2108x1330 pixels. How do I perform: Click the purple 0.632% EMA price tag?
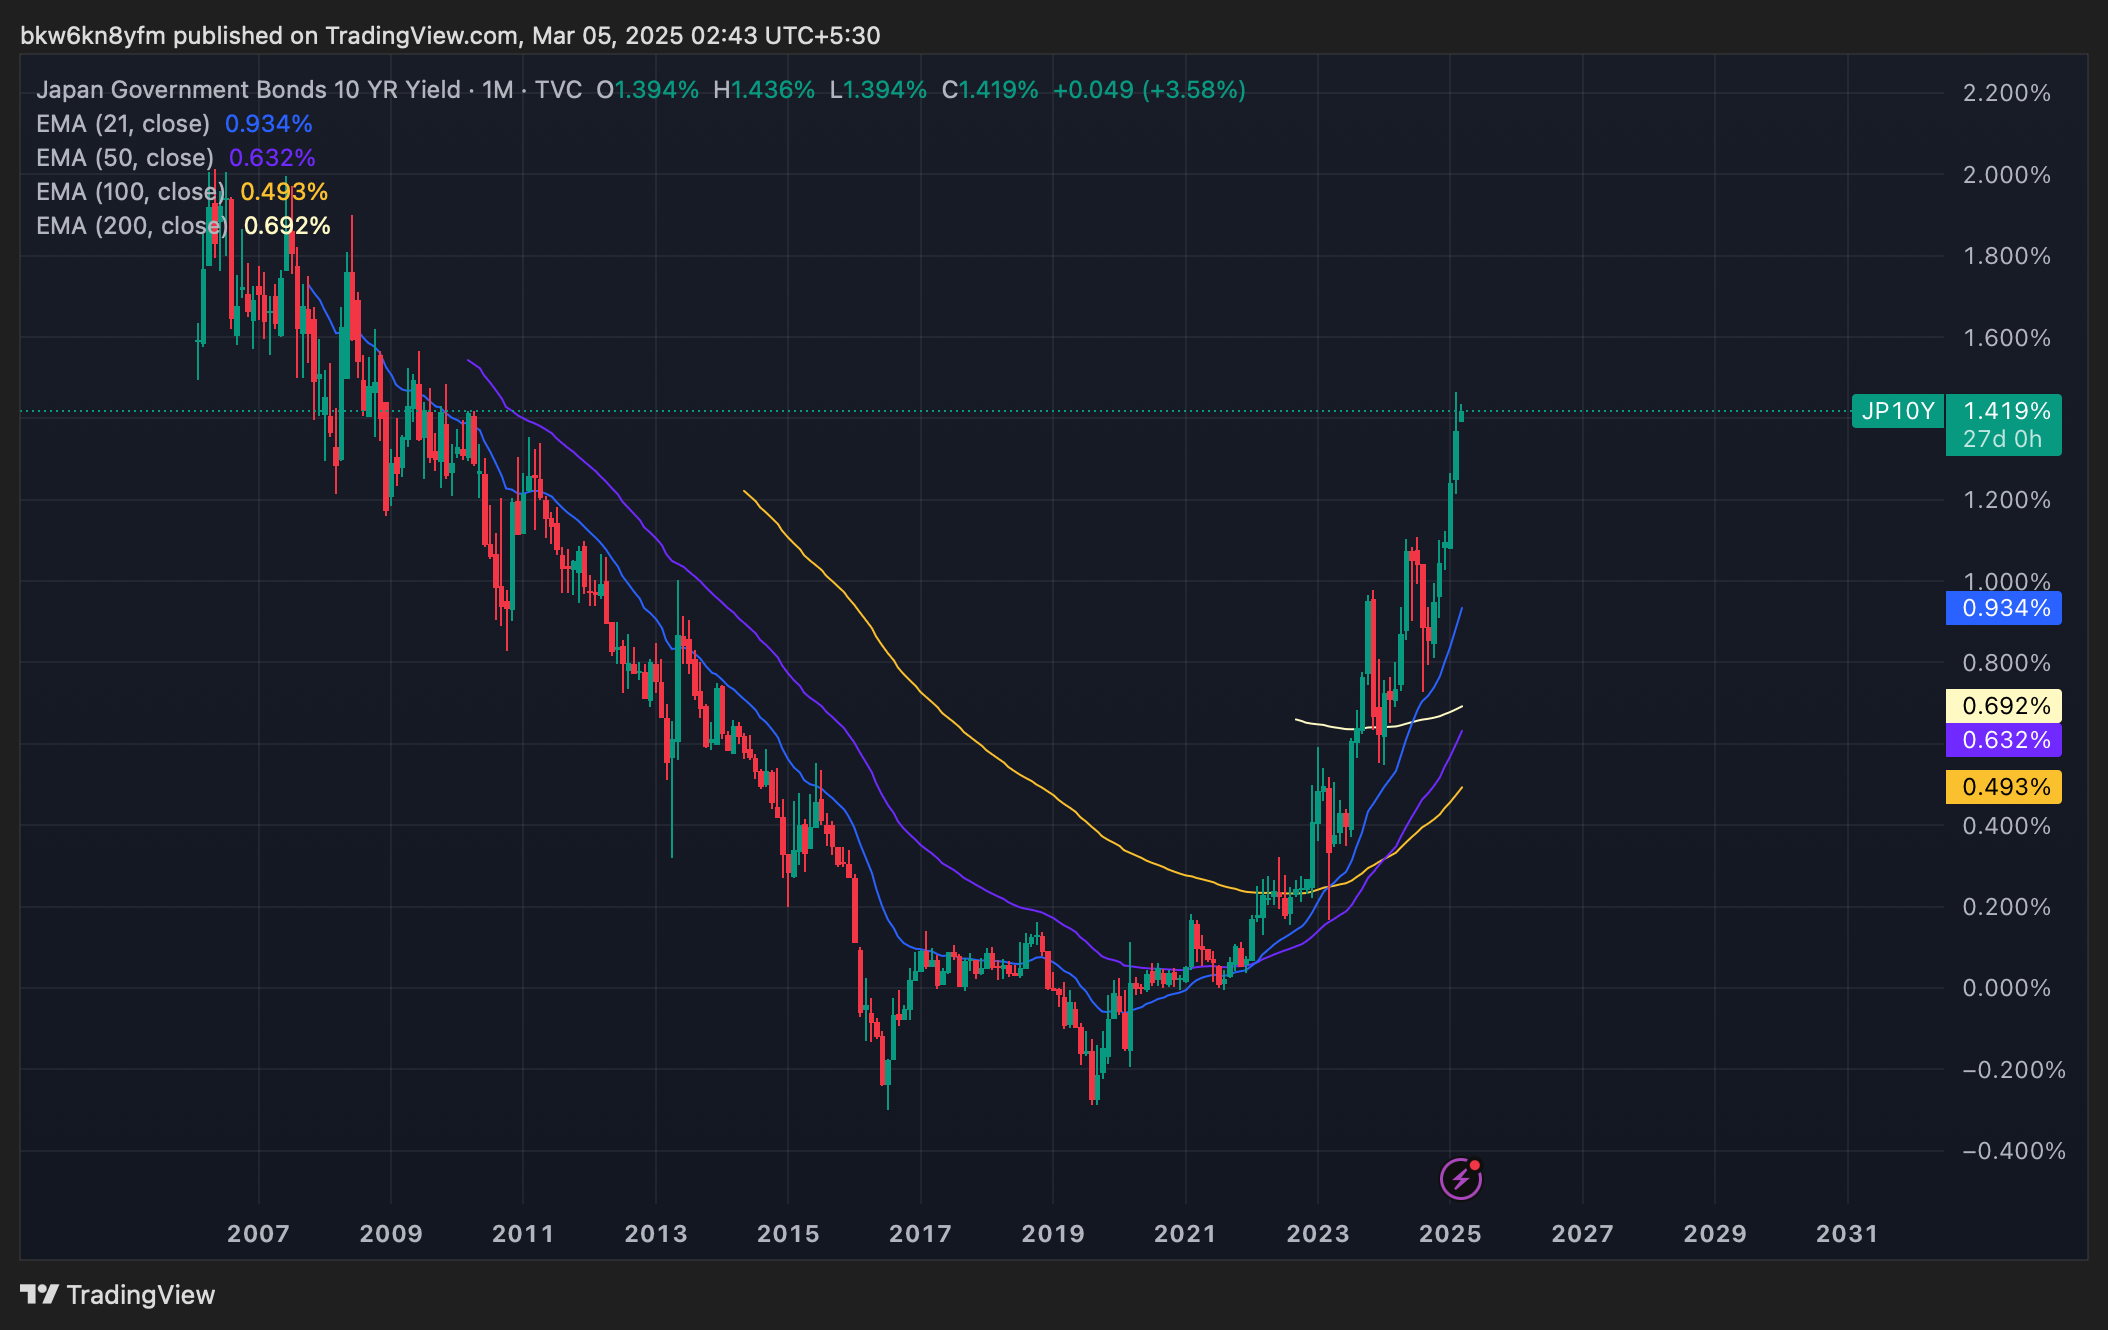click(2004, 740)
